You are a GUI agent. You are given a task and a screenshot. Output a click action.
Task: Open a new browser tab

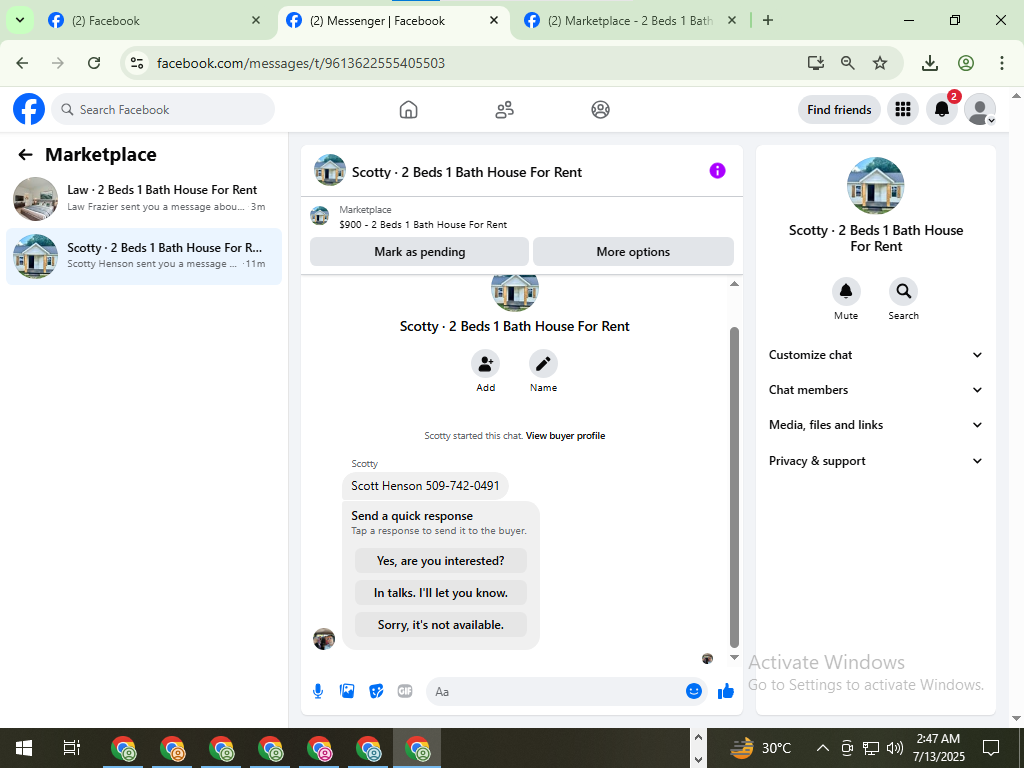(768, 20)
